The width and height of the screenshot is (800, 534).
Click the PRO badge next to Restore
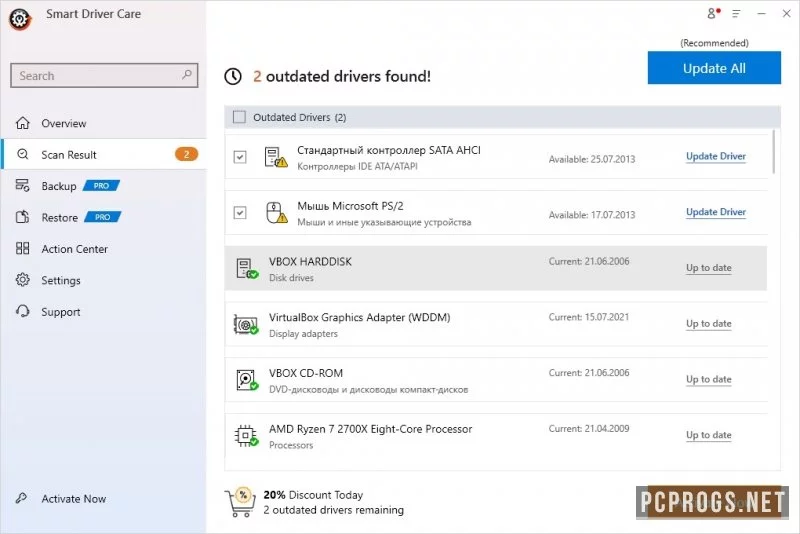[102, 217]
